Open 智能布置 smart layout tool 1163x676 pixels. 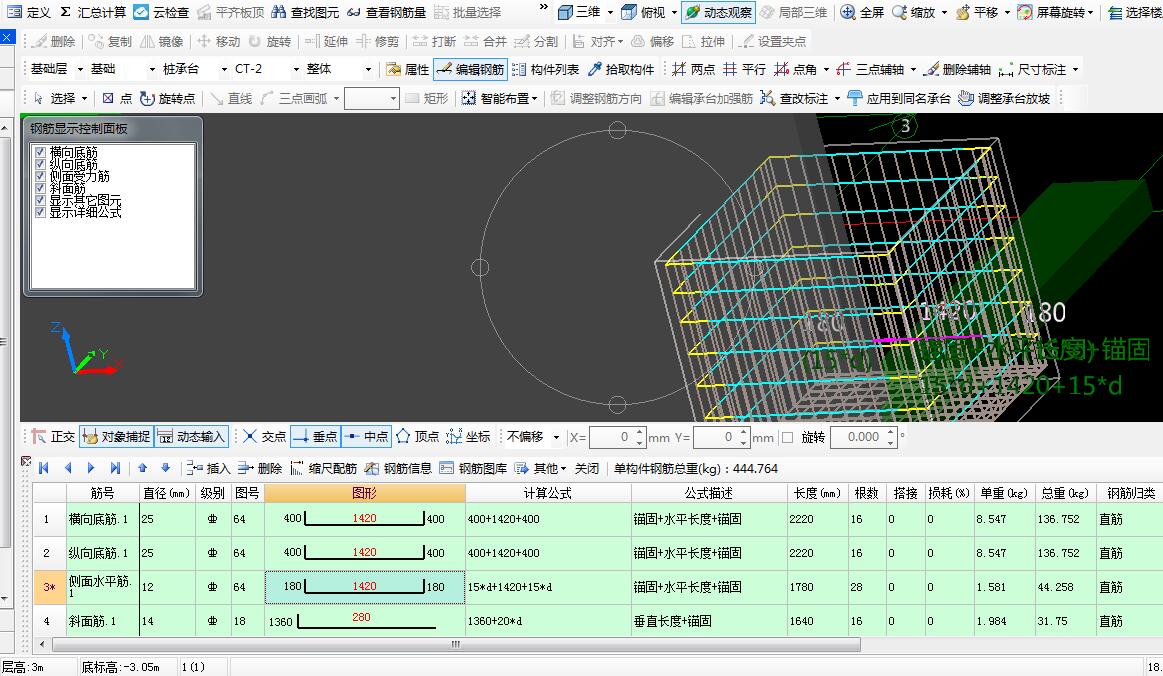[x=498, y=98]
